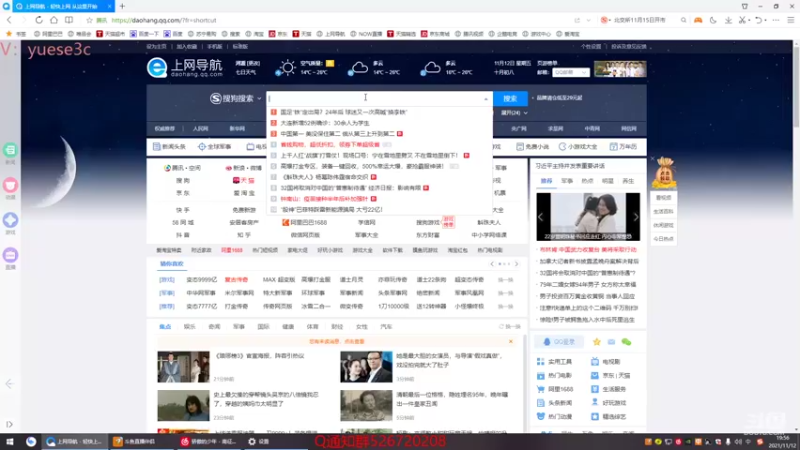Open a new browser tab
Screen dimensions: 800x450
[x=122, y=6]
